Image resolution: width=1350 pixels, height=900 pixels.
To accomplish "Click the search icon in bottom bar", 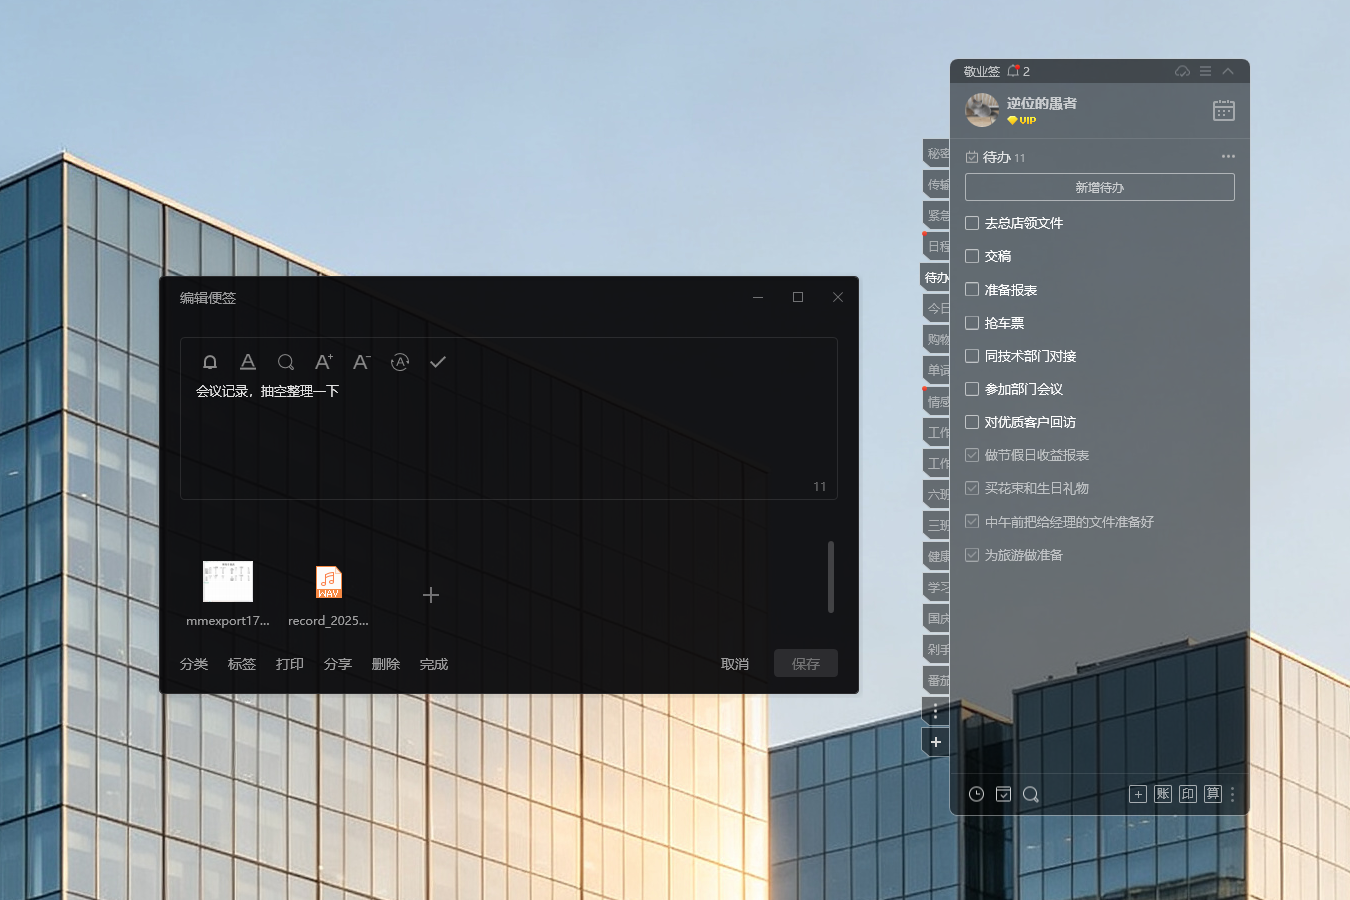I will point(1031,794).
